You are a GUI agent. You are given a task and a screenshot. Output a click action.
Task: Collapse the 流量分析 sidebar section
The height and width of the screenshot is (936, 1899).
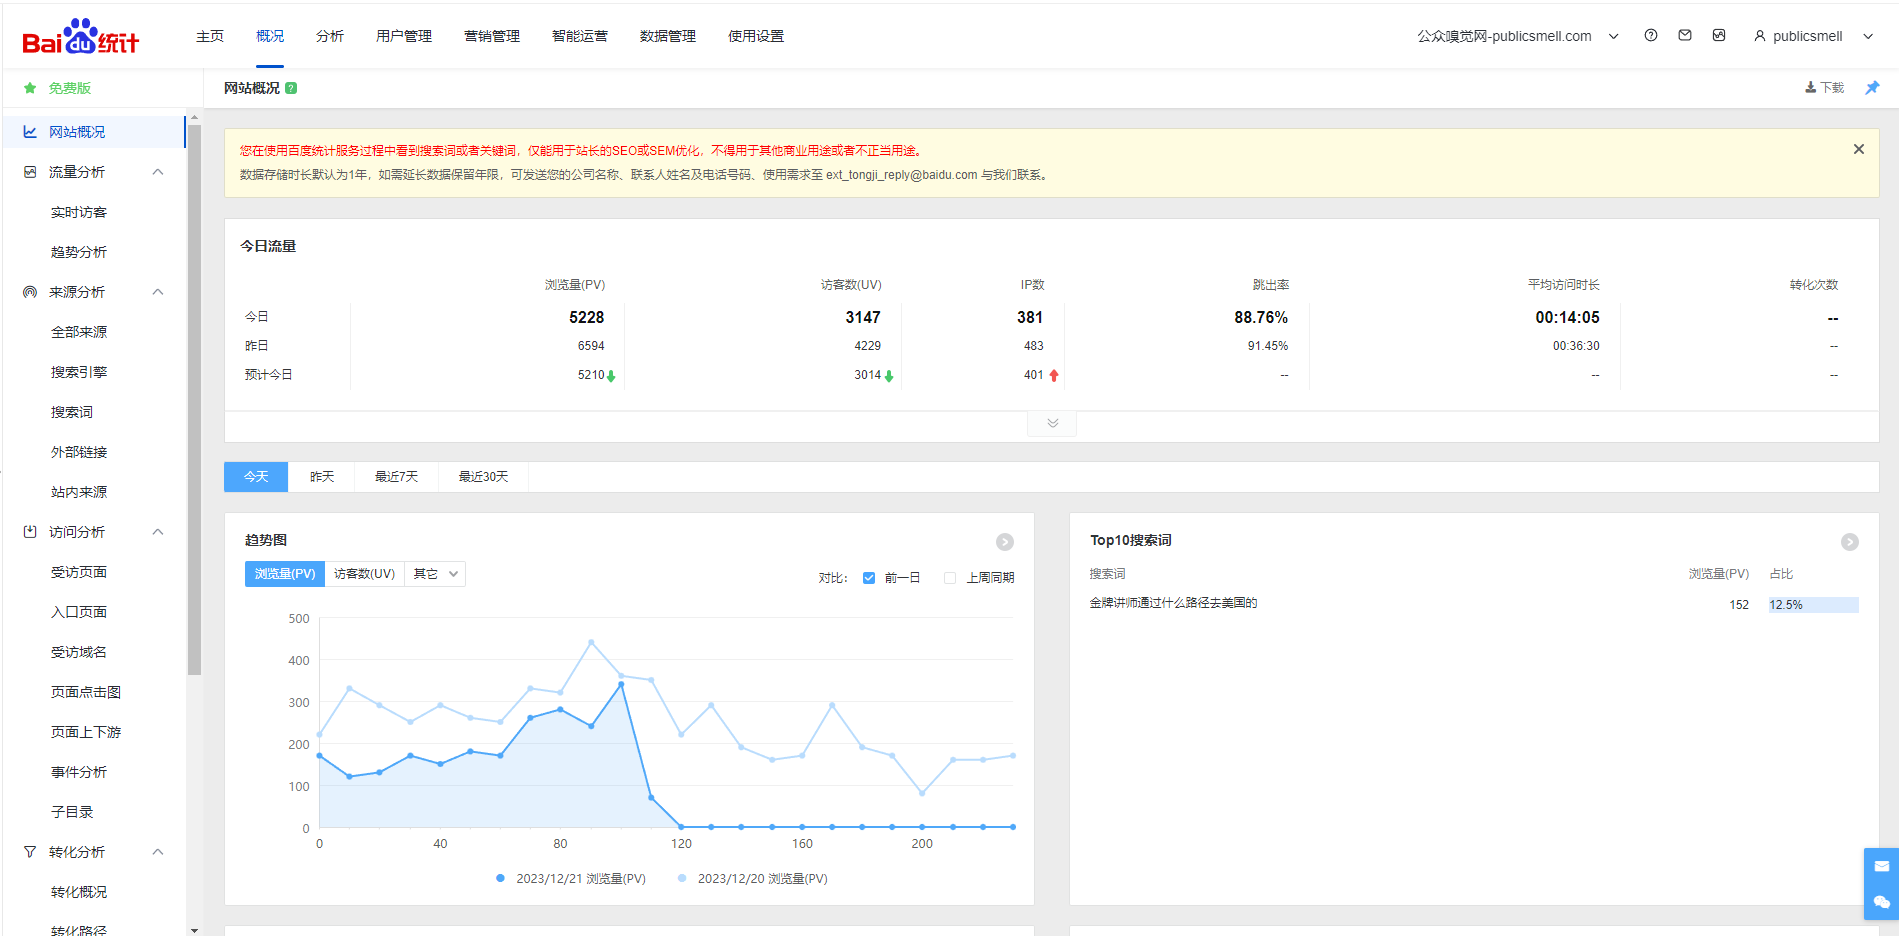tap(158, 172)
